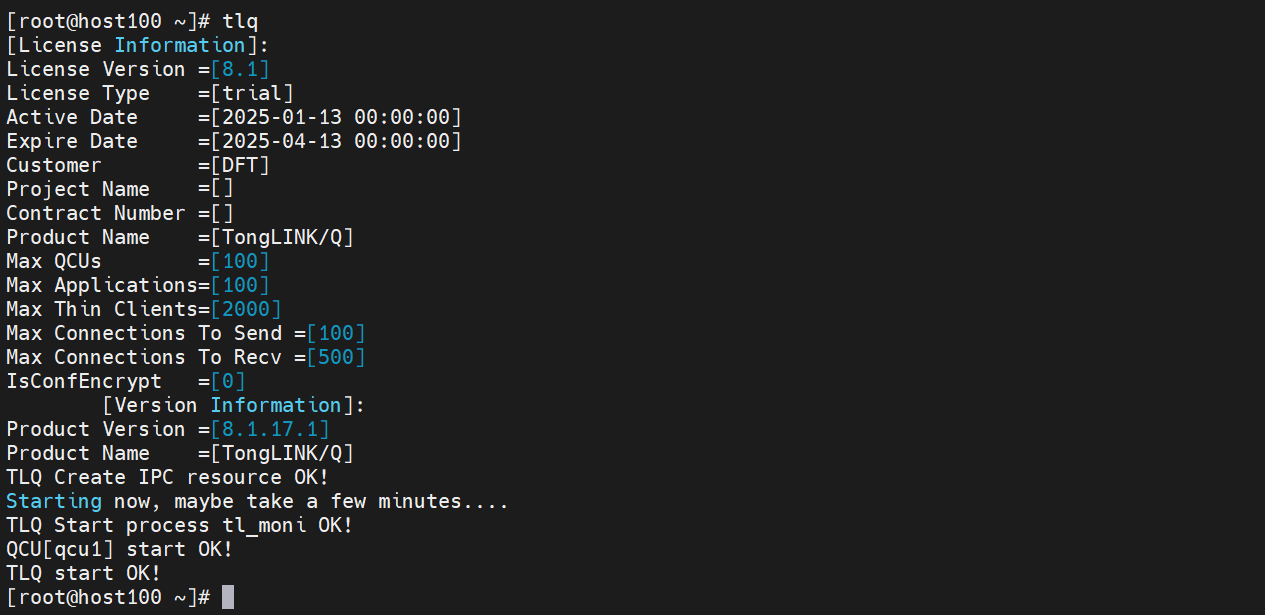Click the empty Contract Number brackets
Screen dimensions: 1265x615
[x=222, y=213]
